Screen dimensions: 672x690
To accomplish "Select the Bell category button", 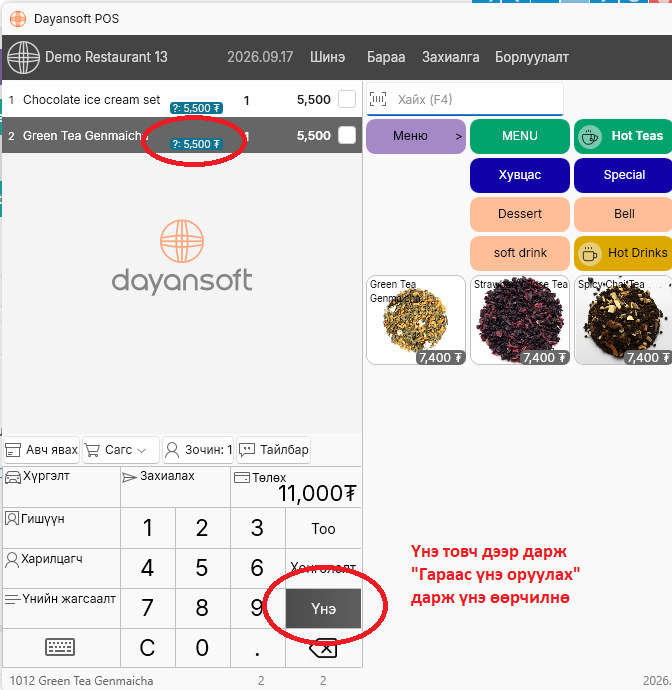I will click(x=623, y=214).
